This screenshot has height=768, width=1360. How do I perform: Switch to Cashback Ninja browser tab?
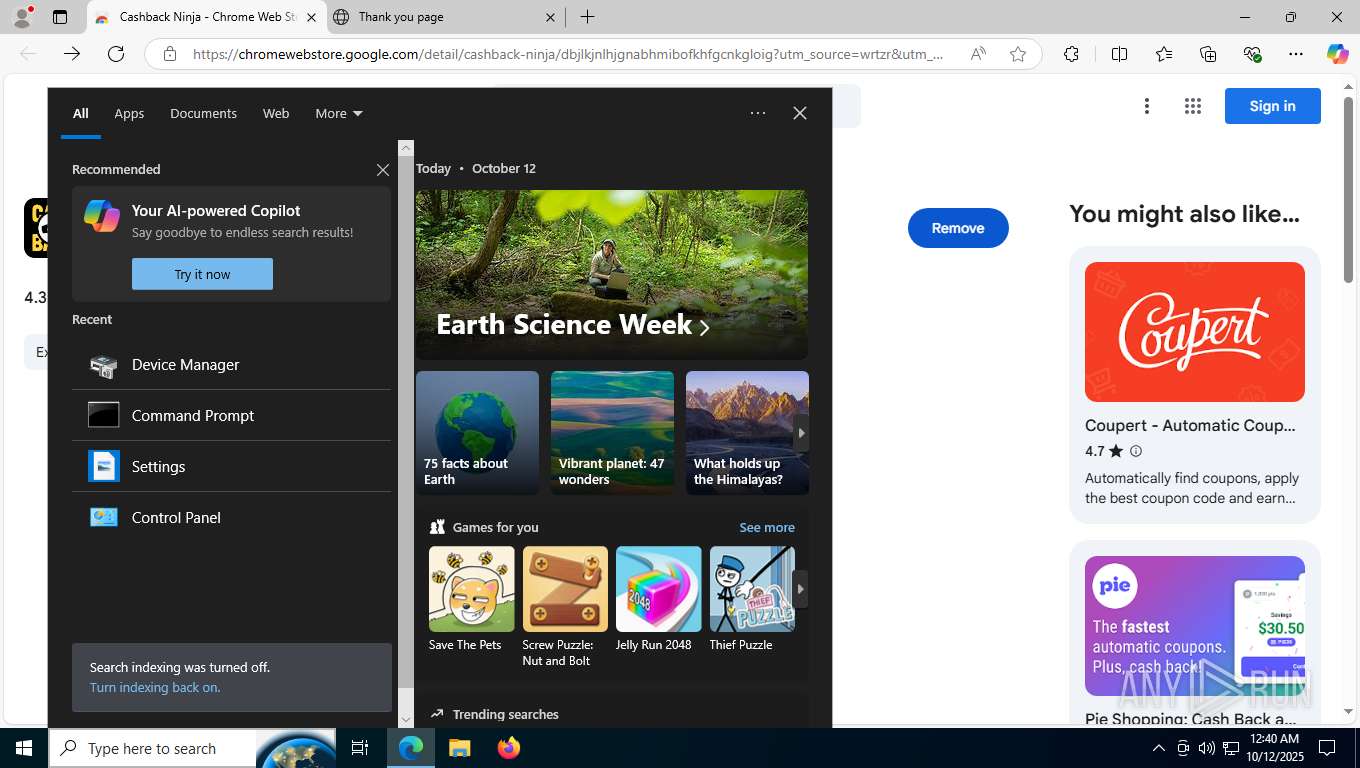pyautogui.click(x=205, y=17)
